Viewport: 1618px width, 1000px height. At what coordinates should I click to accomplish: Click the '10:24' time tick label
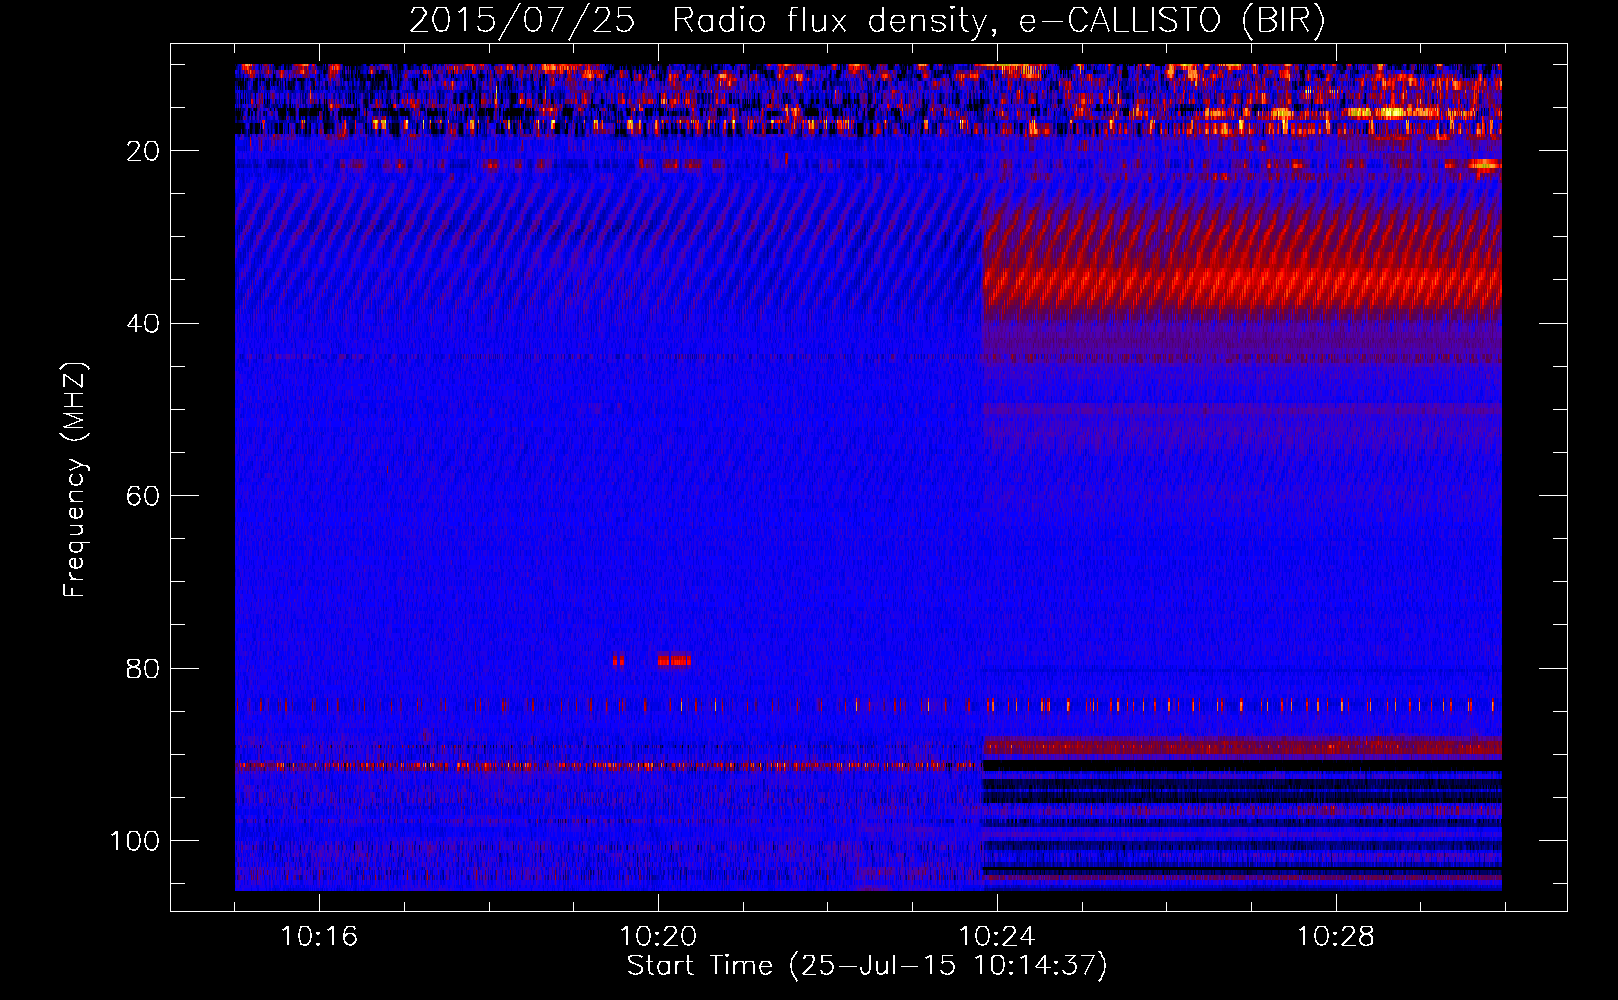click(997, 937)
